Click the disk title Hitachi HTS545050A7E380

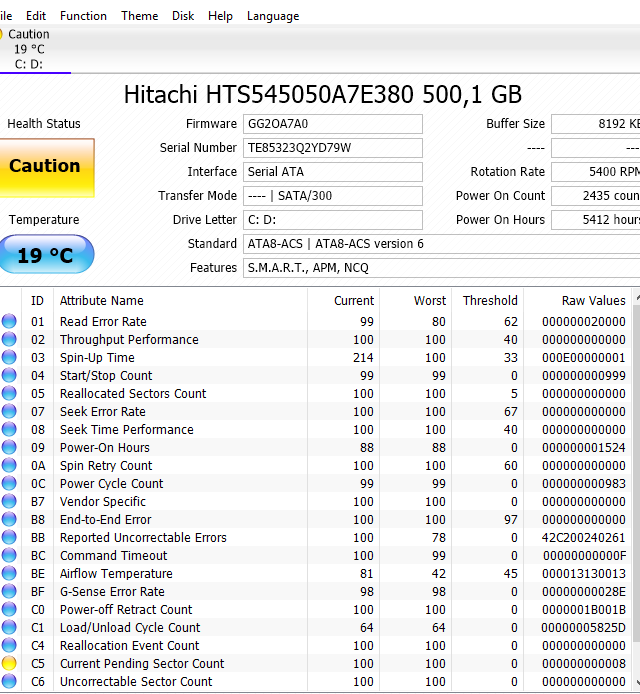point(323,94)
